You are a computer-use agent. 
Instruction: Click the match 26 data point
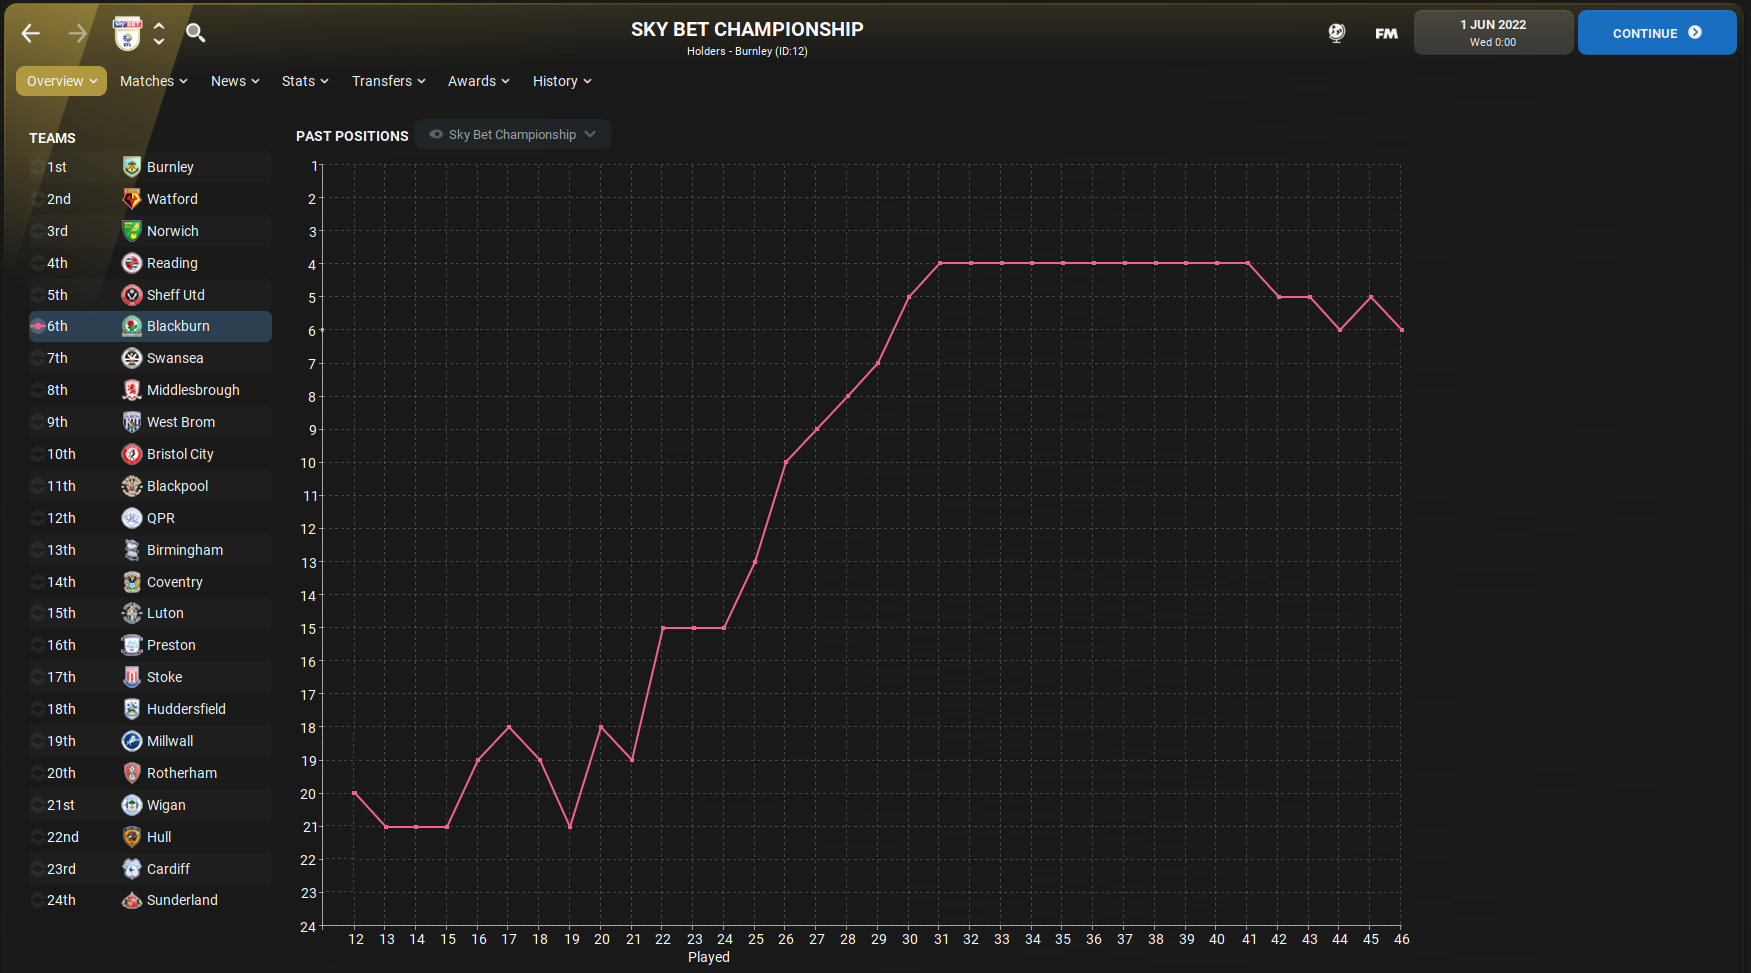click(x=786, y=462)
